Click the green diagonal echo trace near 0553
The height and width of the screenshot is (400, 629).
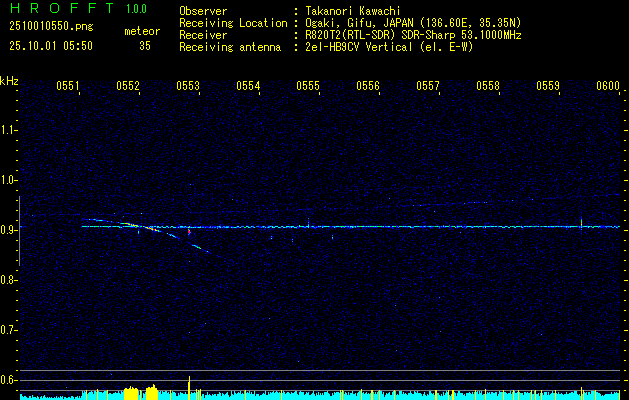click(185, 238)
